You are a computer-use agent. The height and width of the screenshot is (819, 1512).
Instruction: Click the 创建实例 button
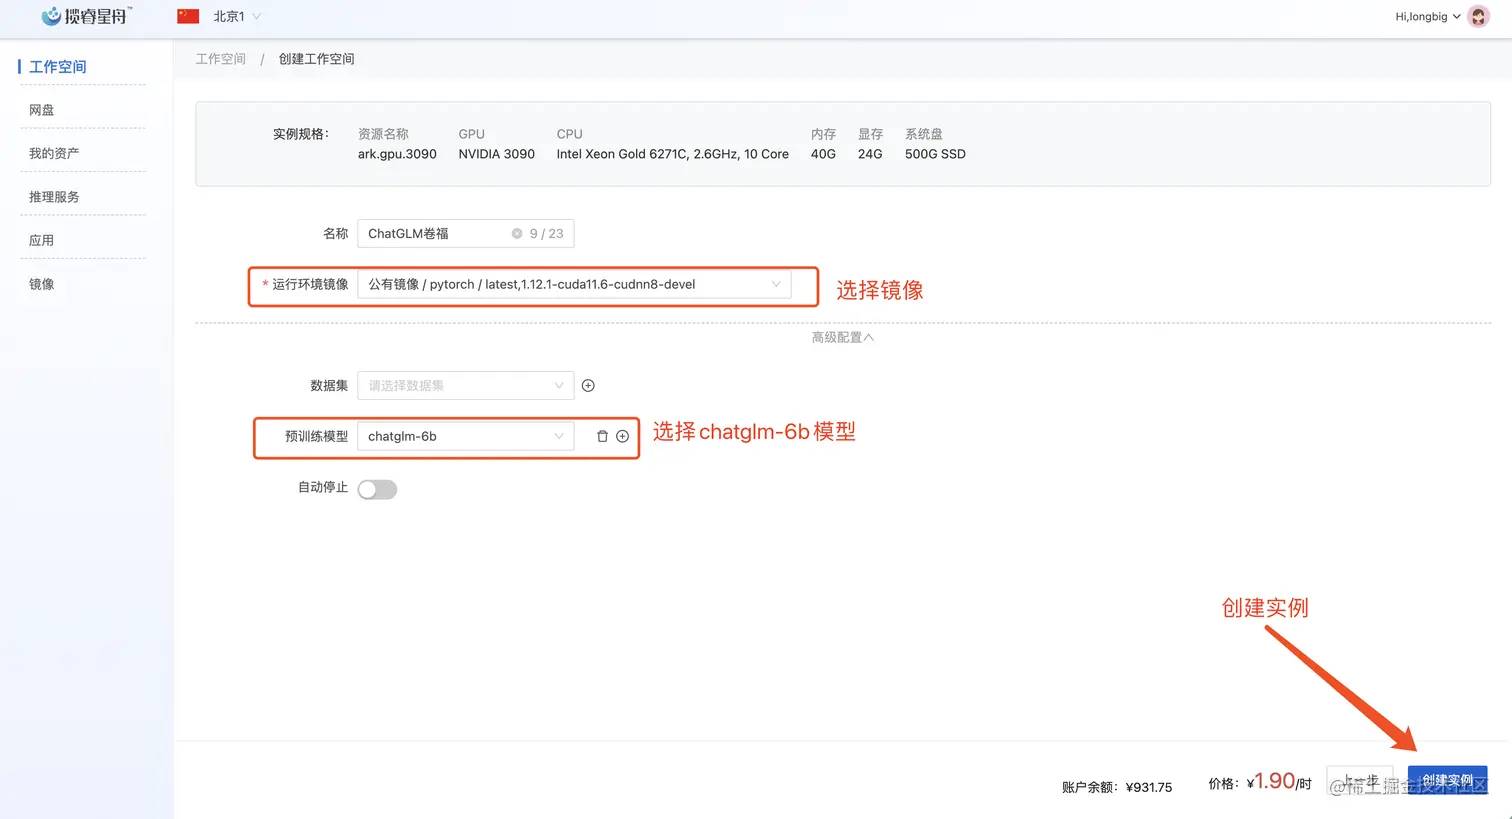pyautogui.click(x=1447, y=780)
